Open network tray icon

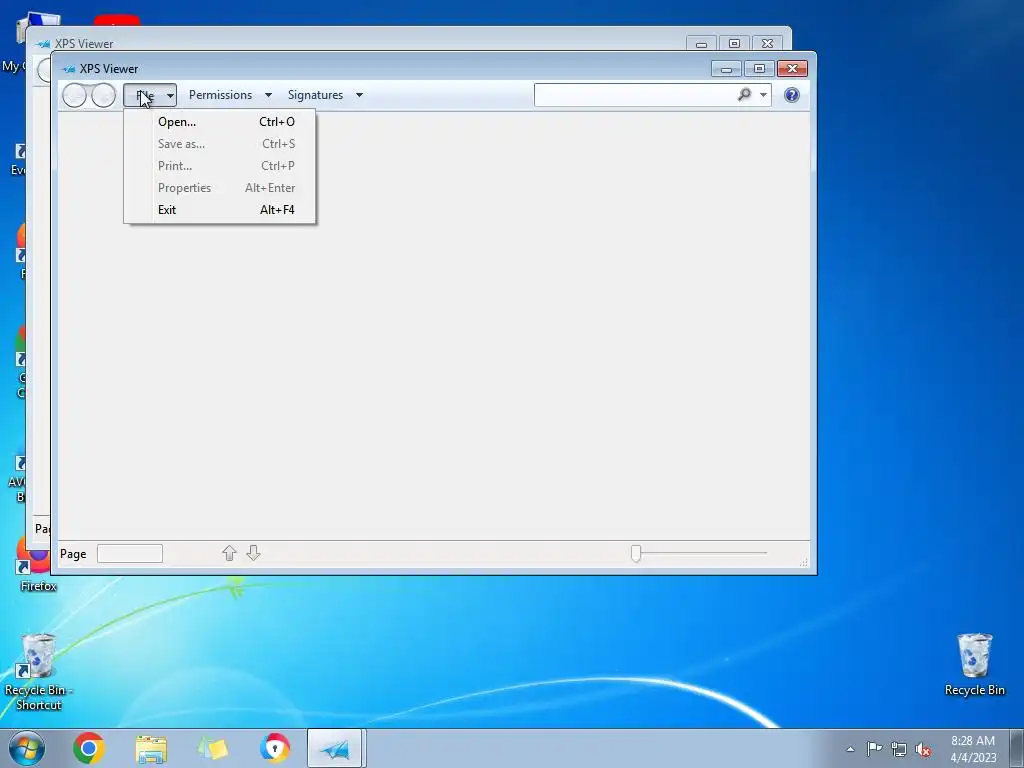pyautogui.click(x=899, y=749)
